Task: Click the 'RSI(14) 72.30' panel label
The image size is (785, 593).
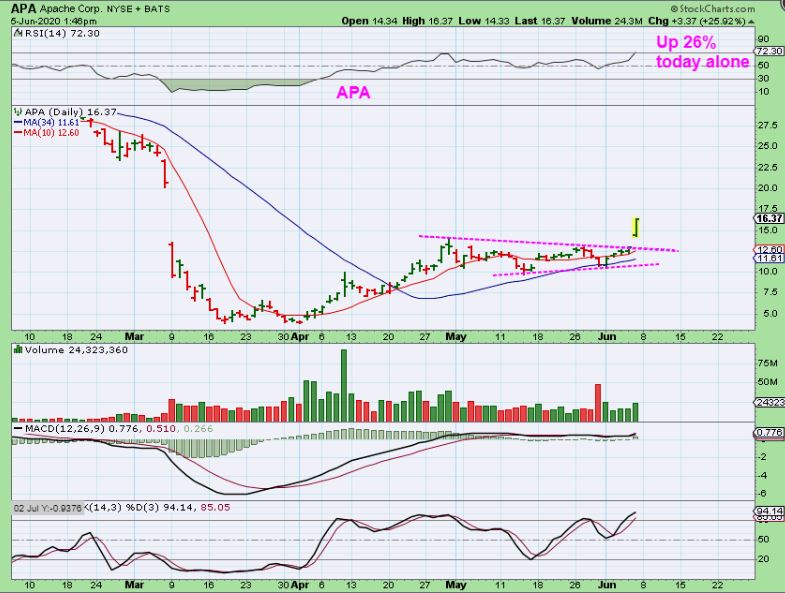Action: coord(61,33)
